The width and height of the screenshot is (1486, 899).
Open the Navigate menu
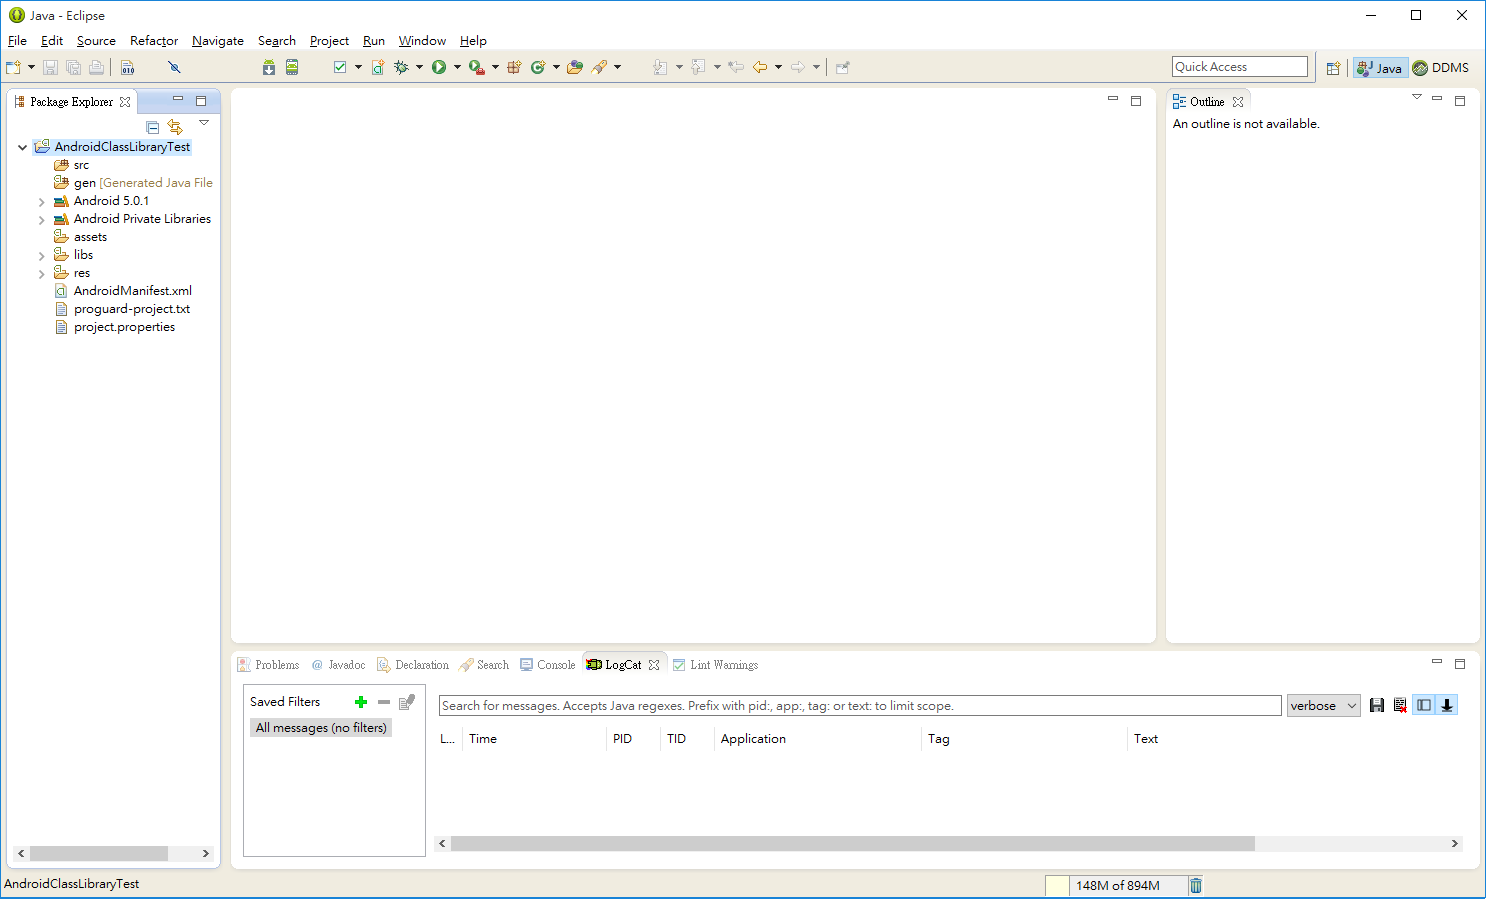(218, 41)
